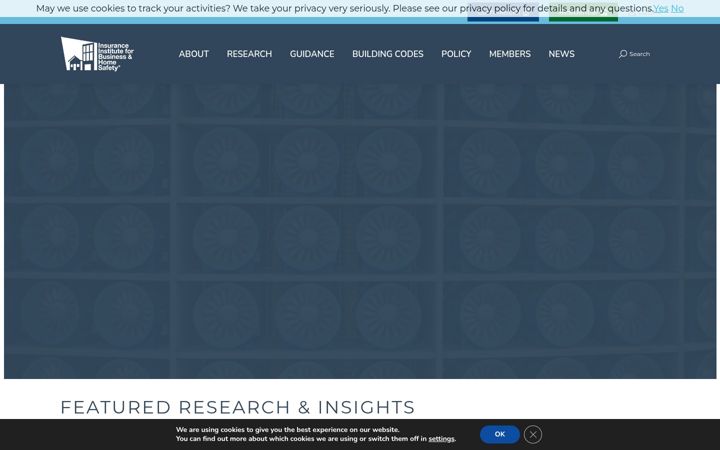This screenshot has height=450, width=720.
Task: Open the GUIDANCE menu
Action: pos(312,54)
